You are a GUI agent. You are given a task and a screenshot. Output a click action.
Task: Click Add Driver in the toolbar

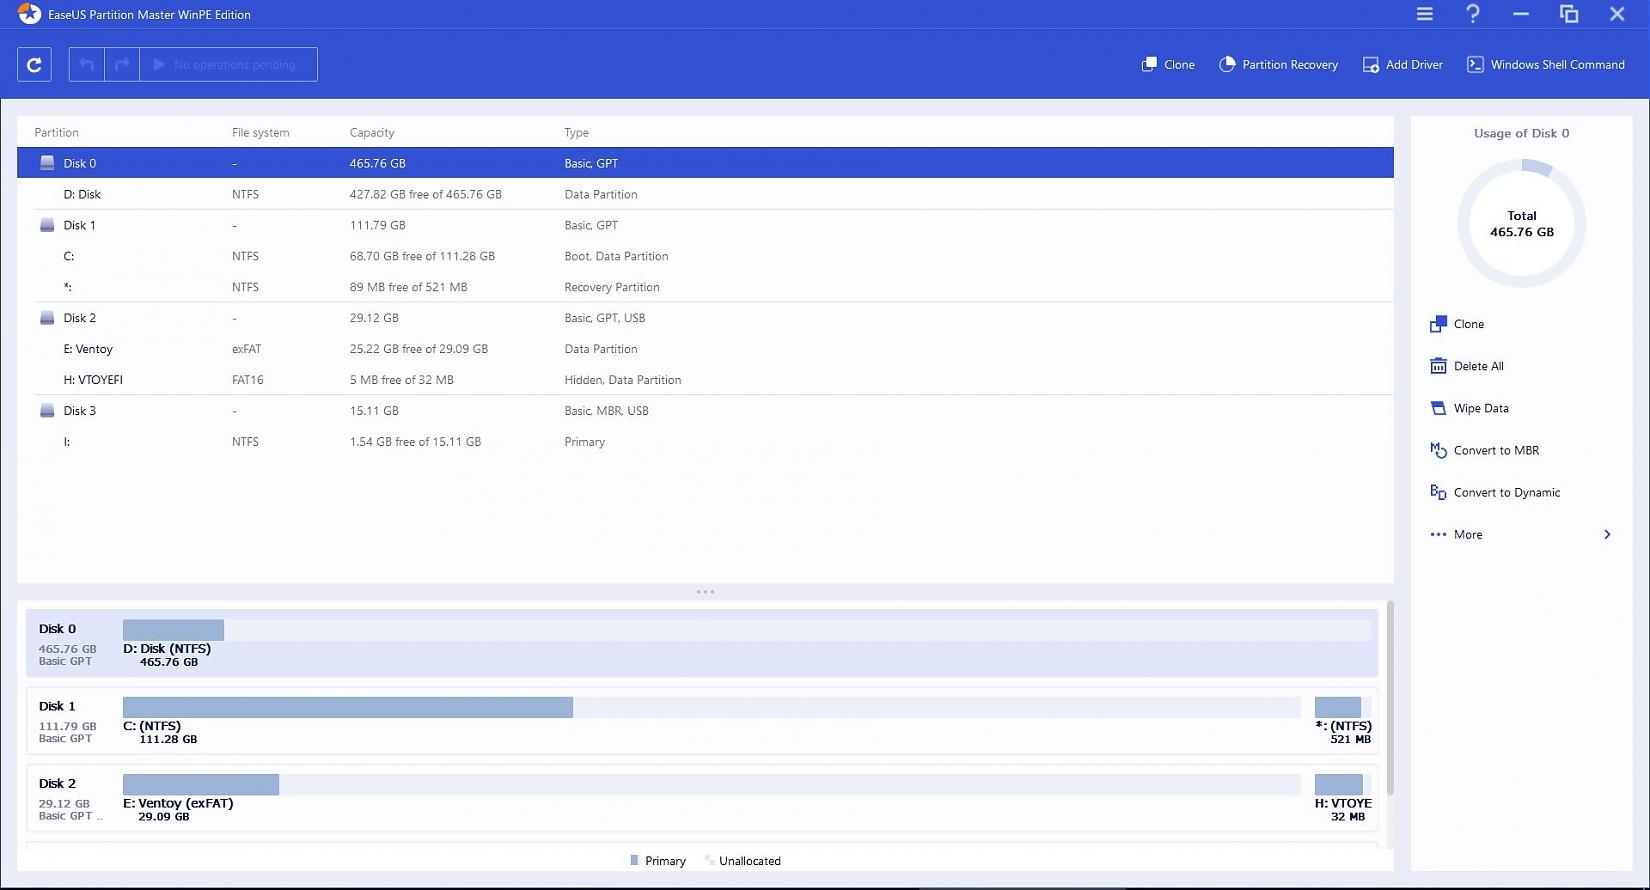tap(1402, 65)
